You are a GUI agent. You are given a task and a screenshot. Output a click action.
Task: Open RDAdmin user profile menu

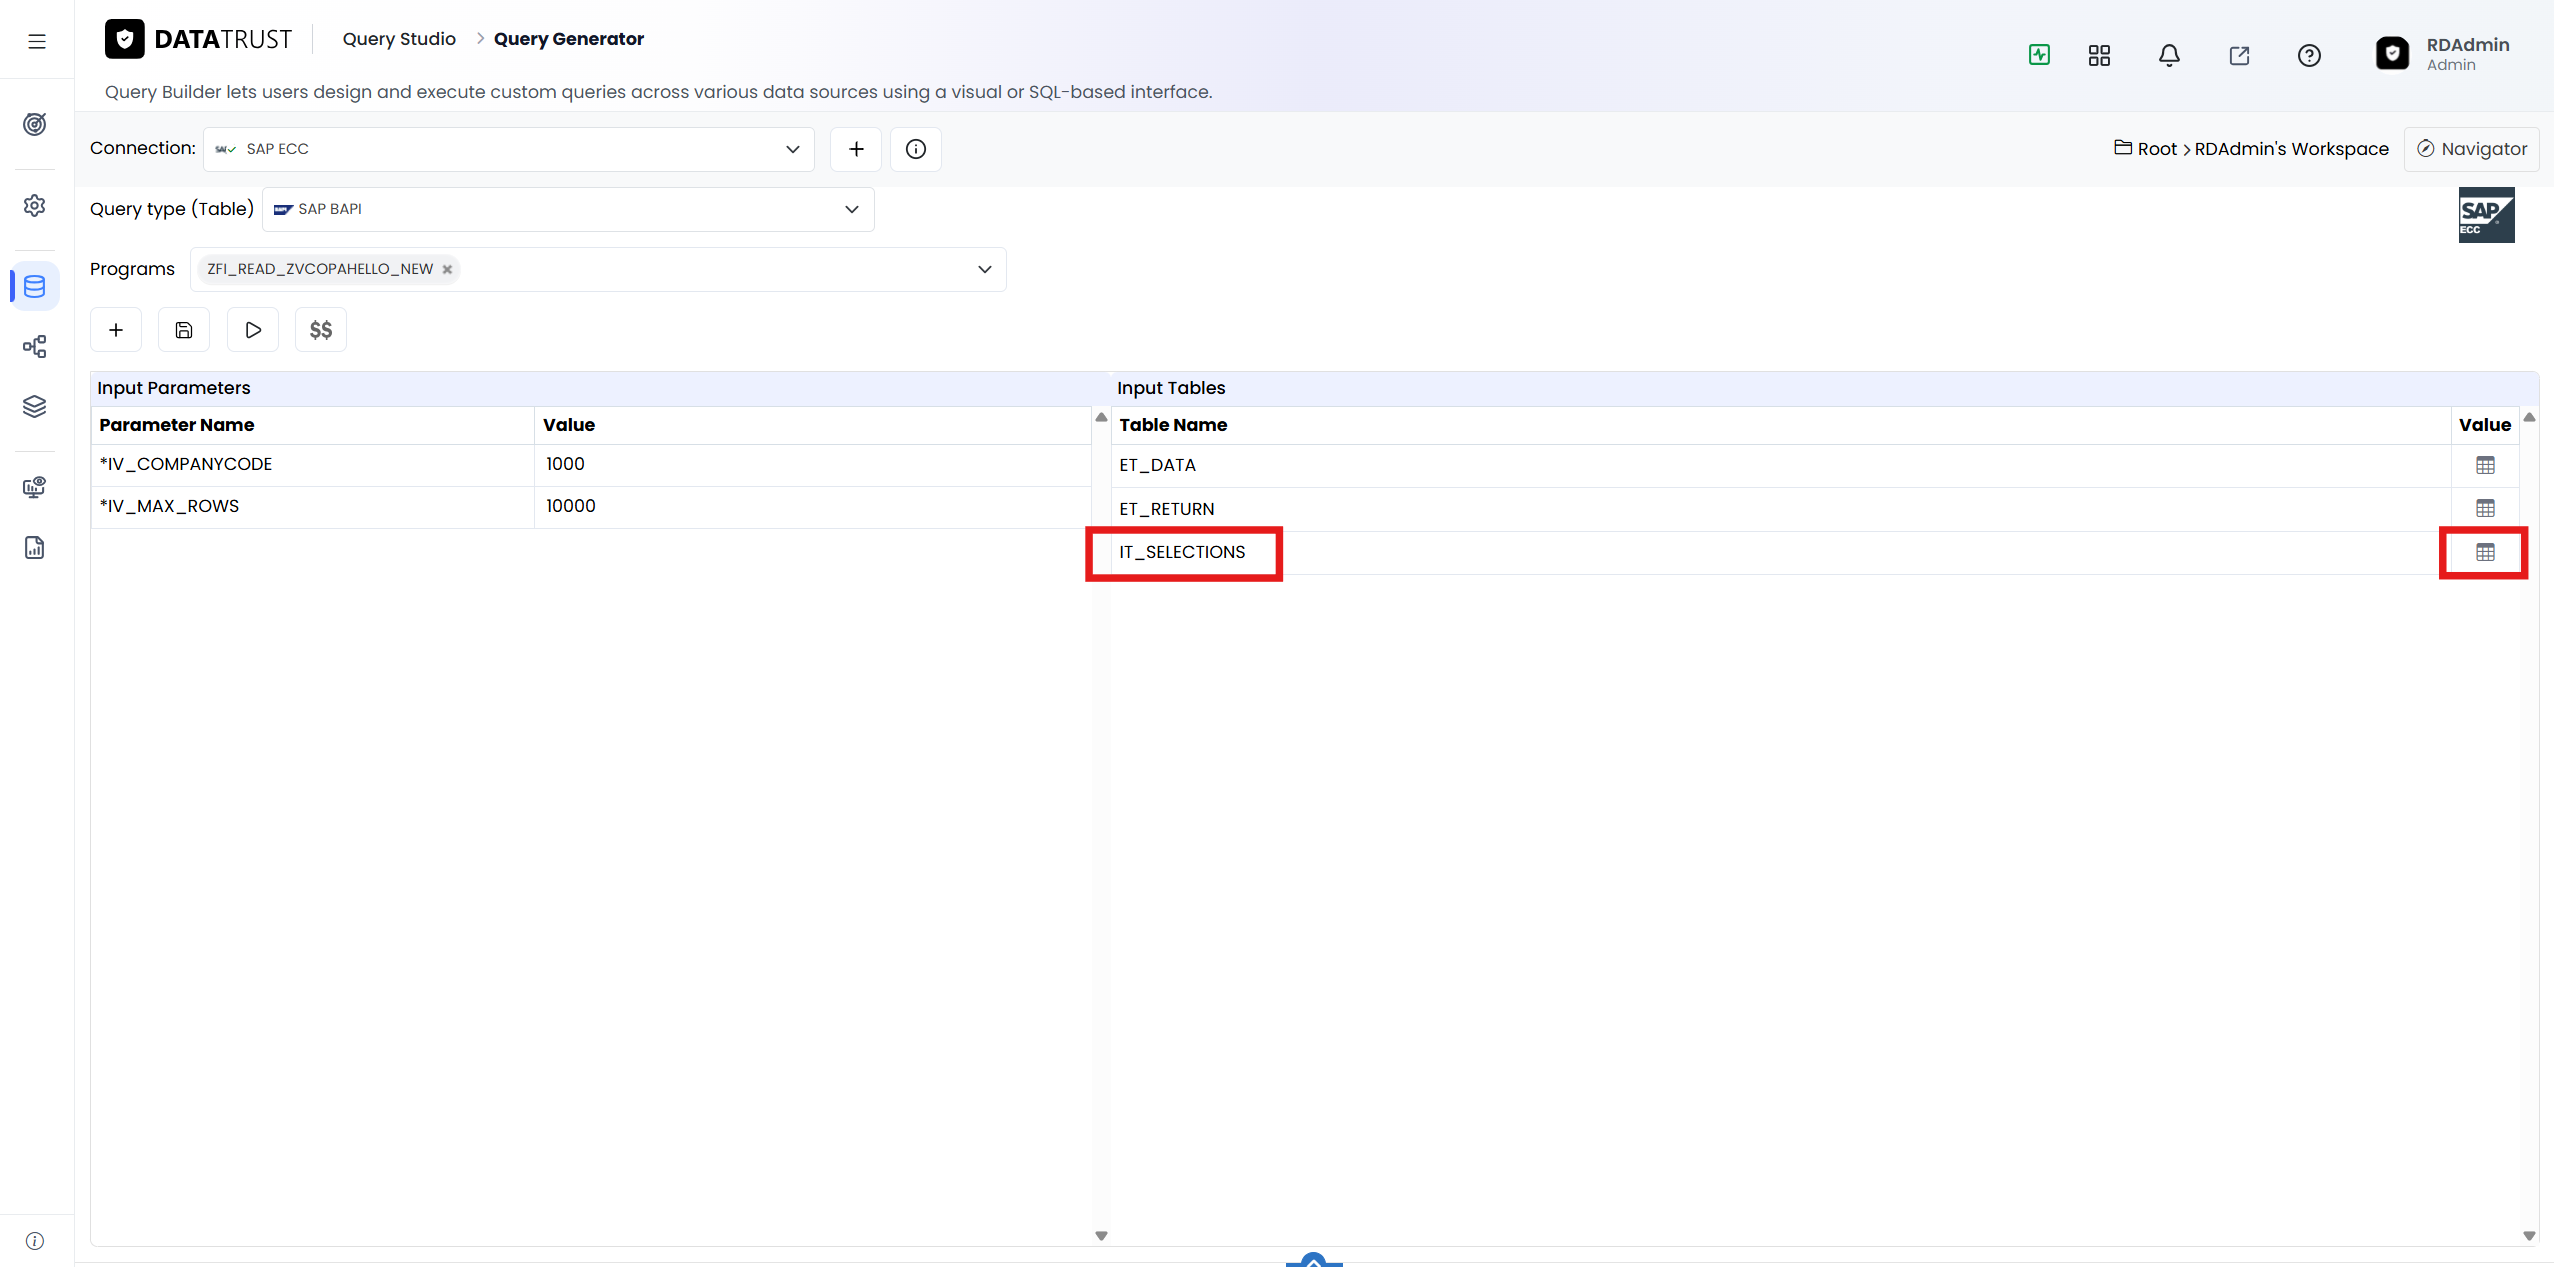coord(2443,54)
